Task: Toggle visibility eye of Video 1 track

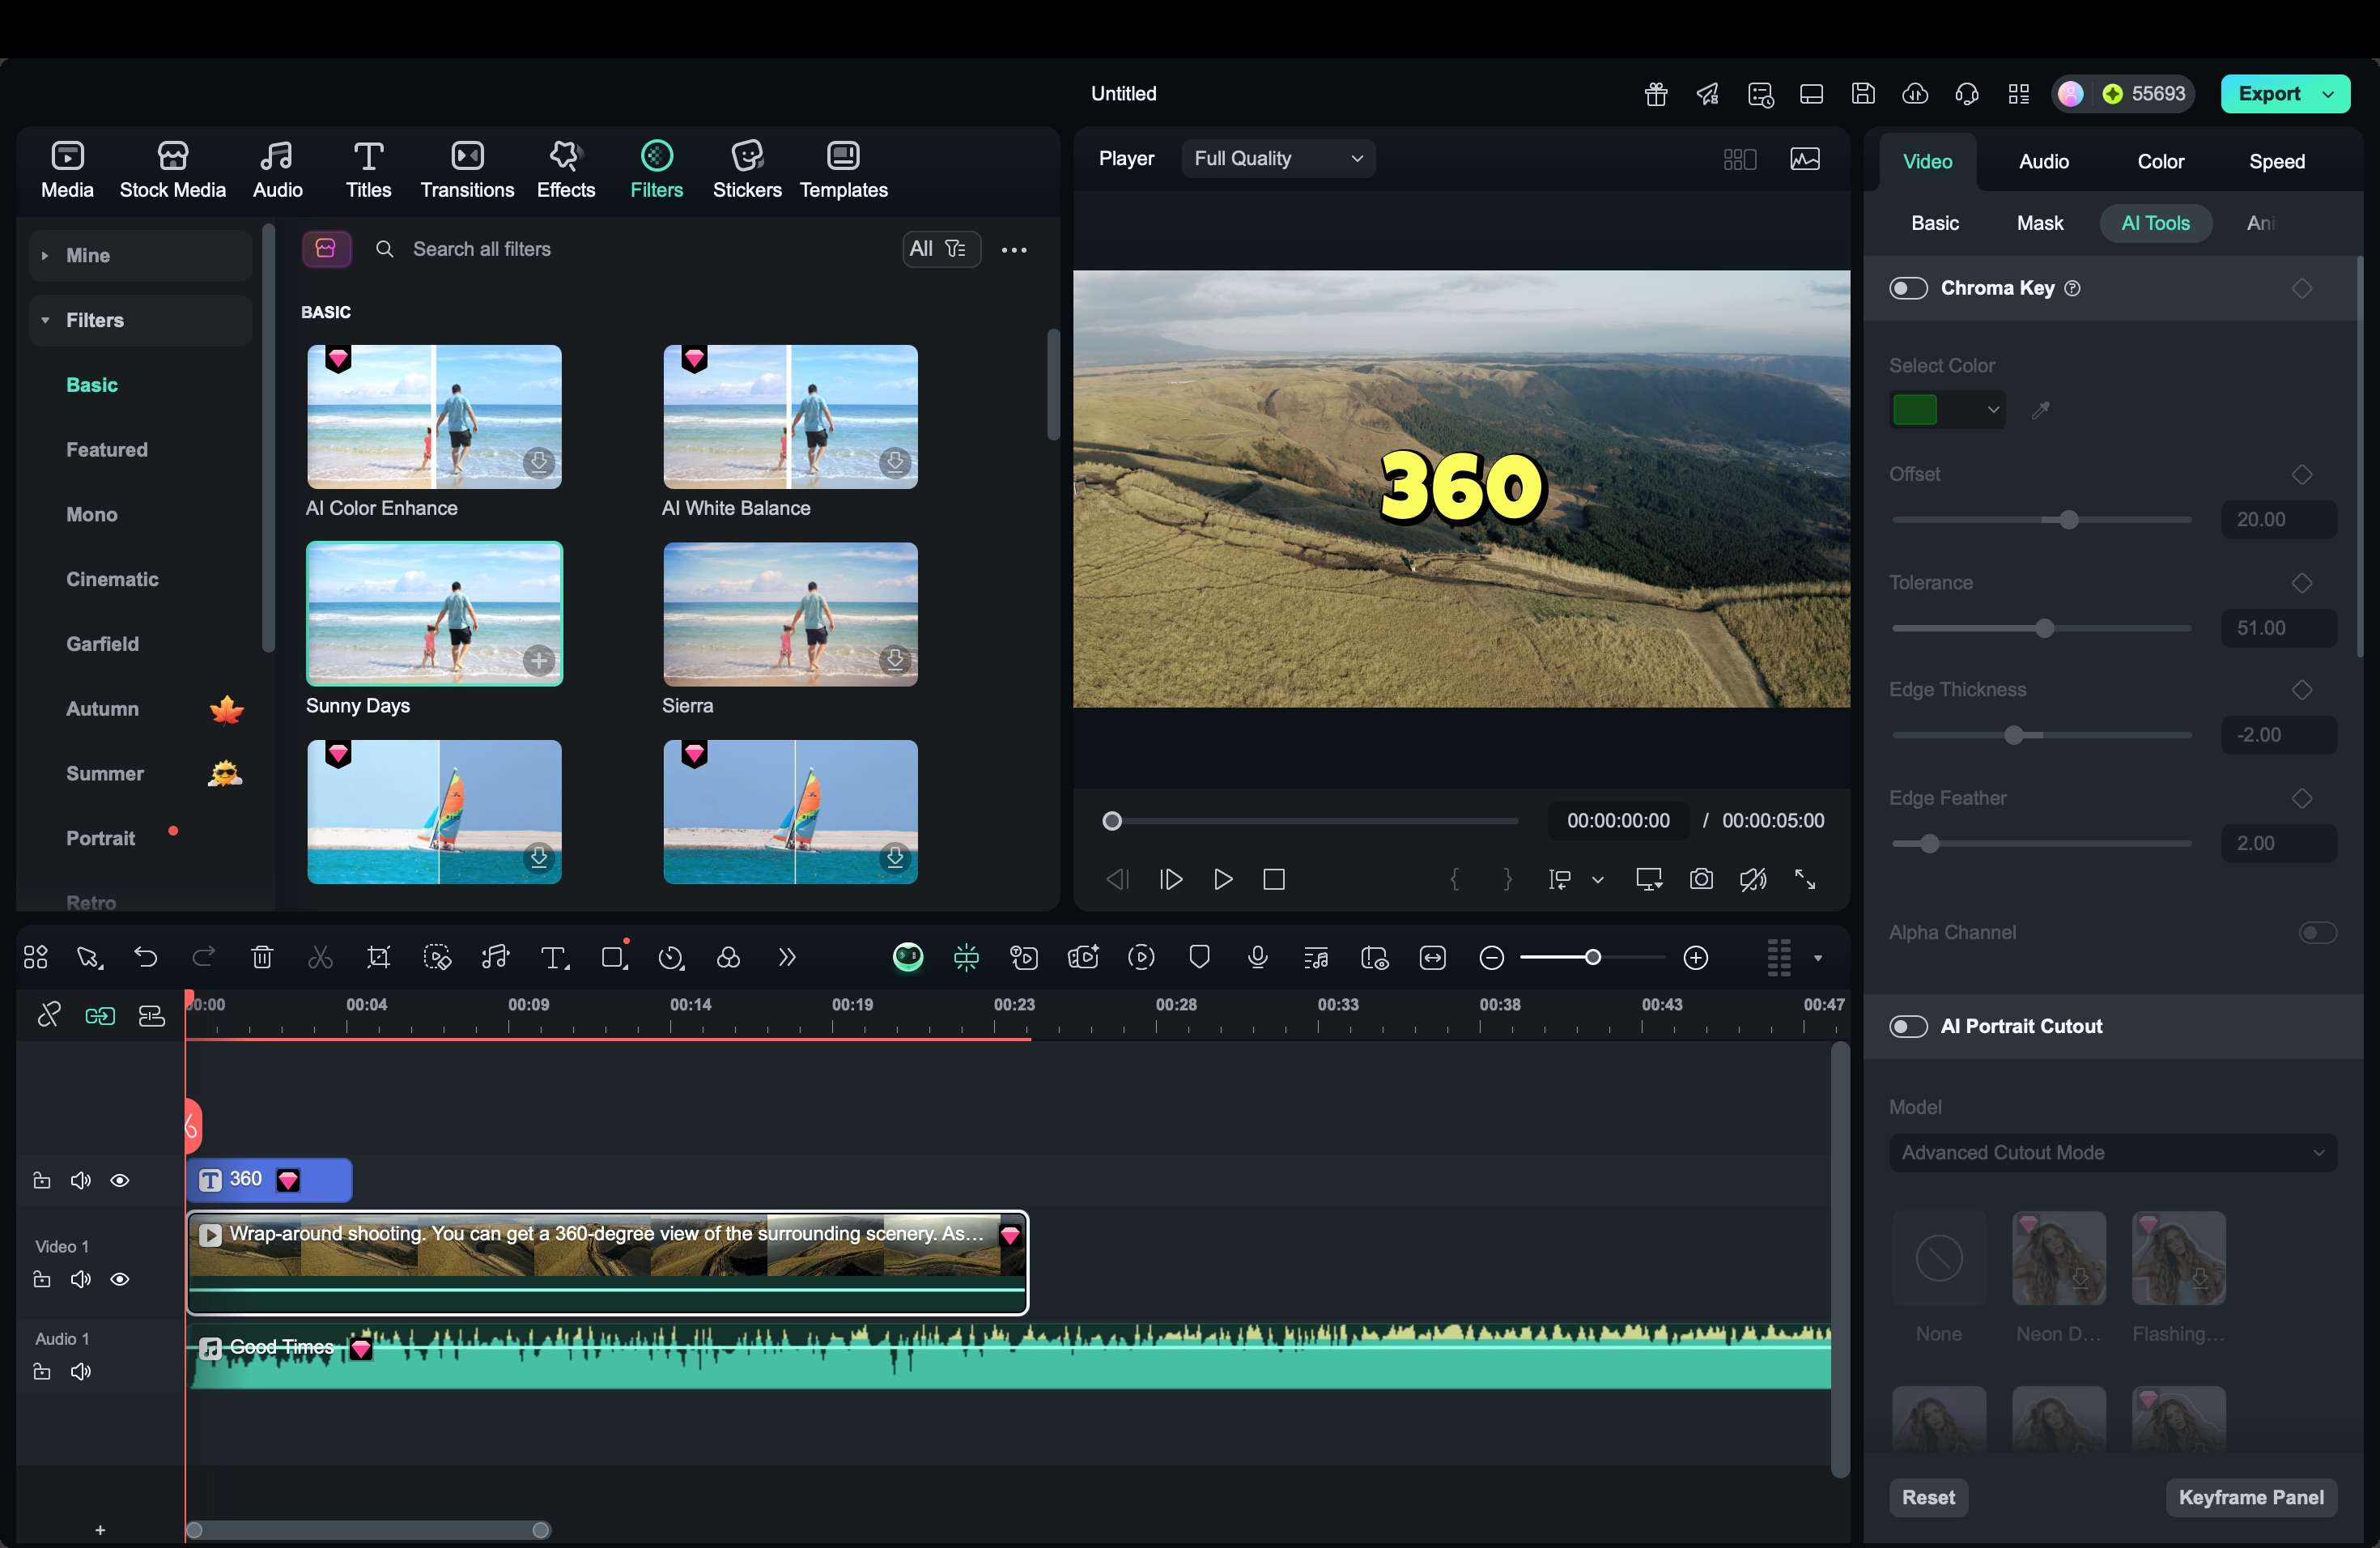Action: tap(119, 1279)
